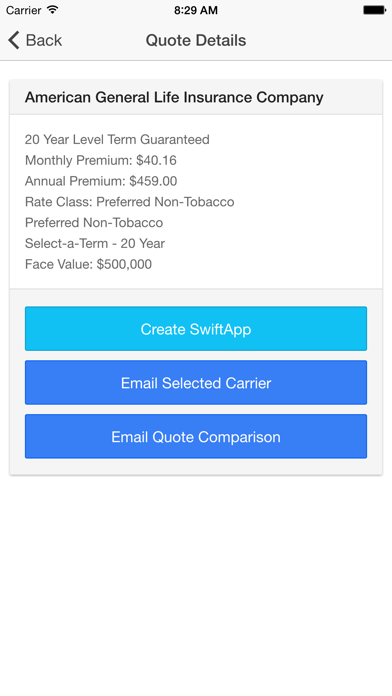
Task: Tap the Face Value: $500,000 line
Action: point(88,264)
